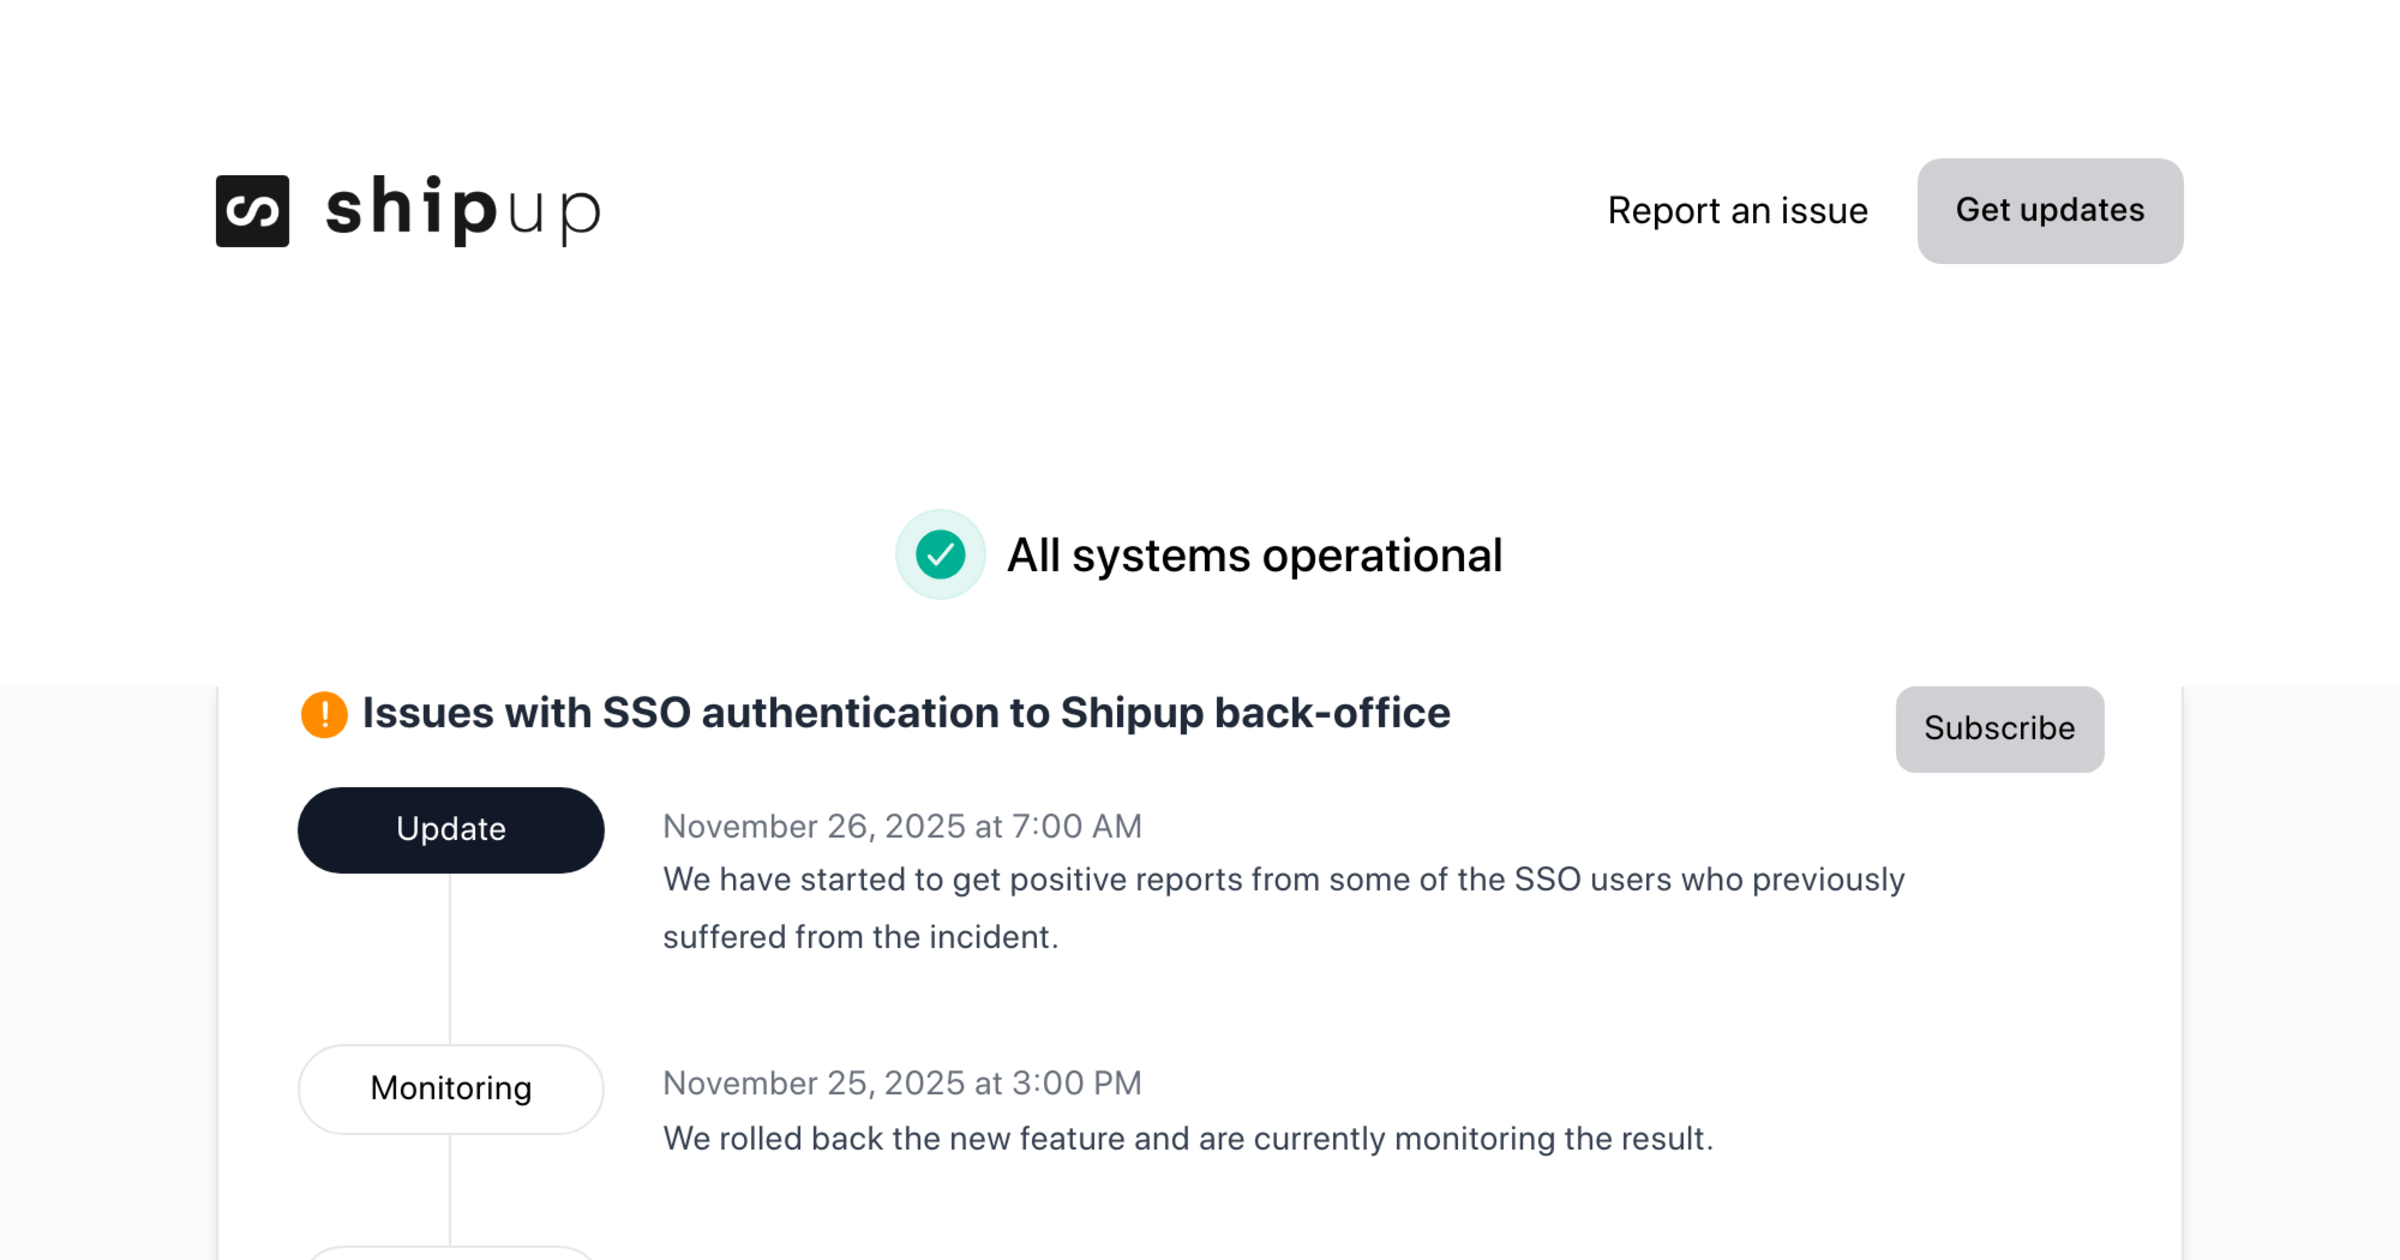The width and height of the screenshot is (2400, 1260).
Task: Click the 'suffered from the incident' line
Action: 860,937
